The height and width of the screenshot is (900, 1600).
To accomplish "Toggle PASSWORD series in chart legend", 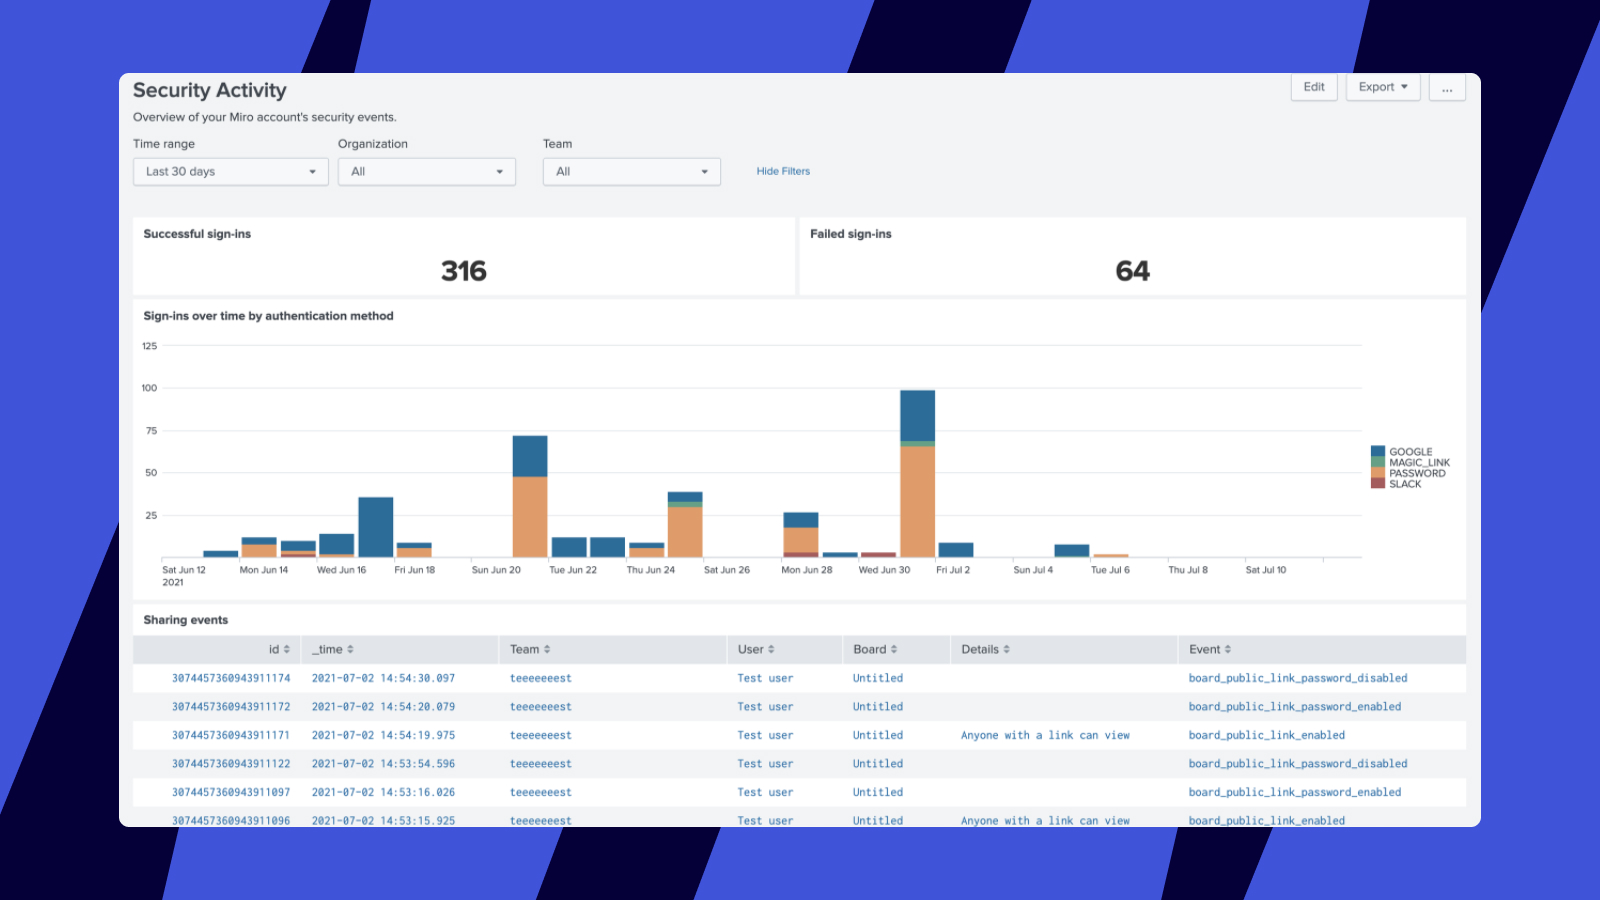I will tap(1416, 473).
